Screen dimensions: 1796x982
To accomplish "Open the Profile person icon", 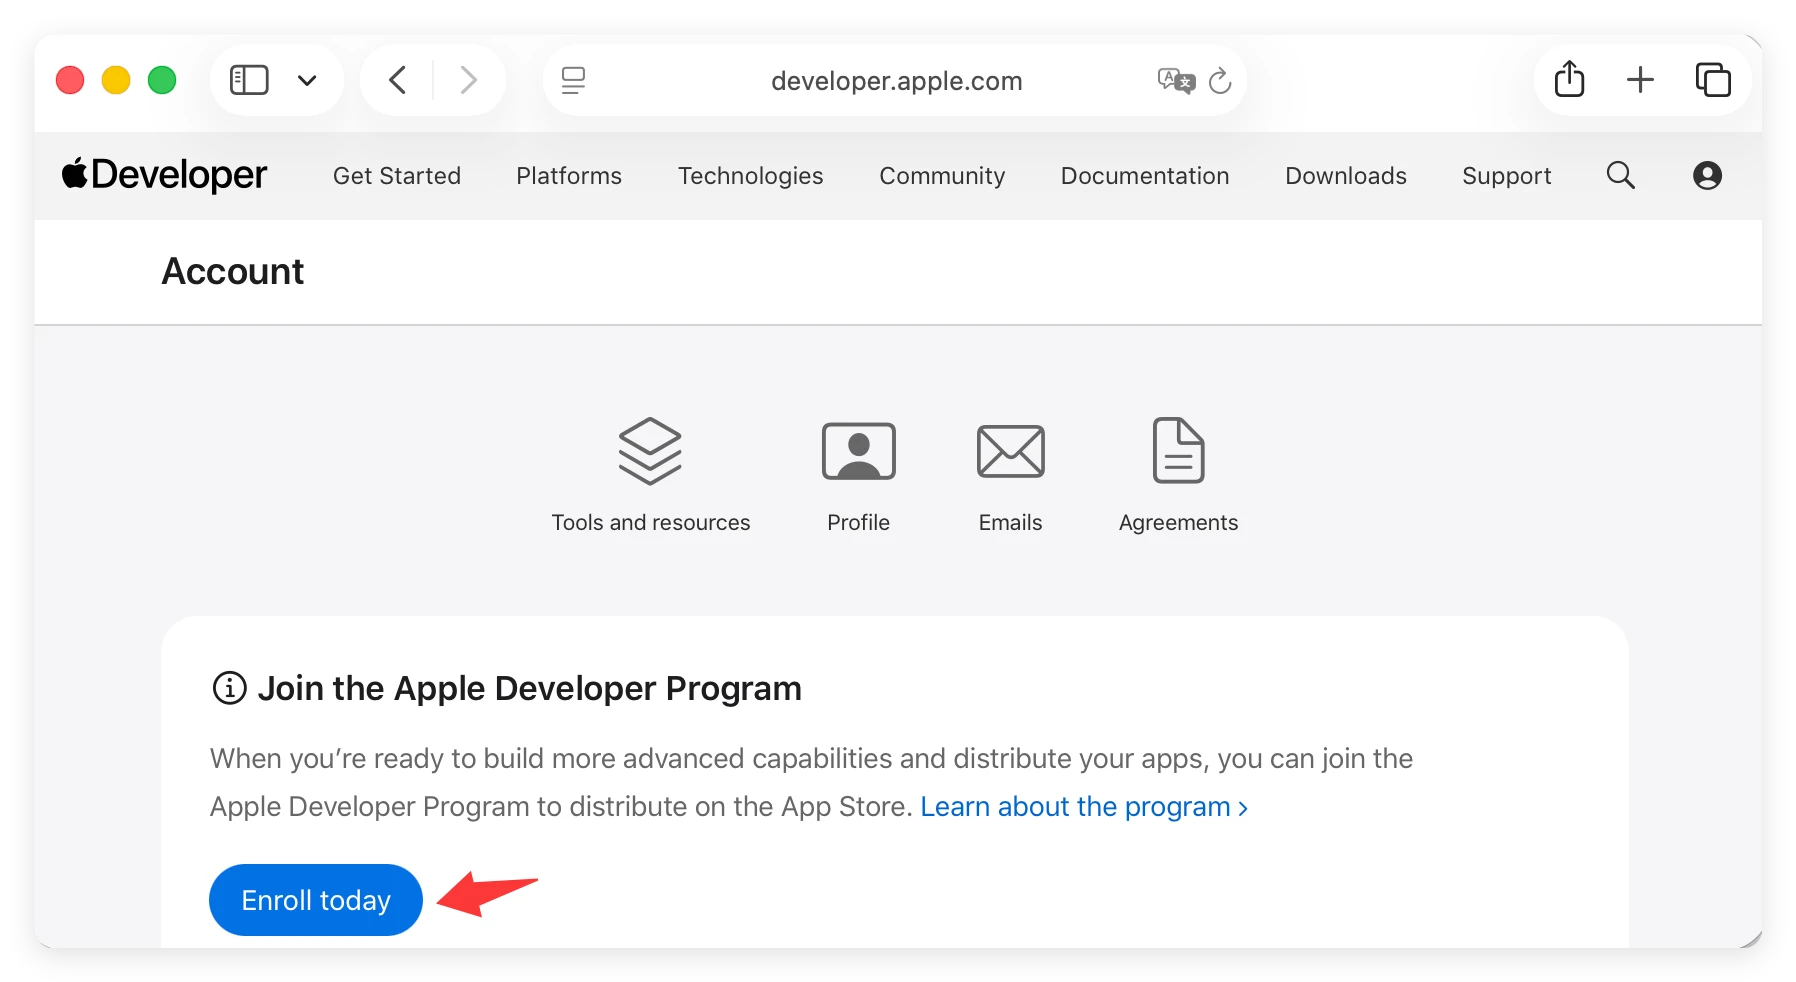I will point(859,451).
